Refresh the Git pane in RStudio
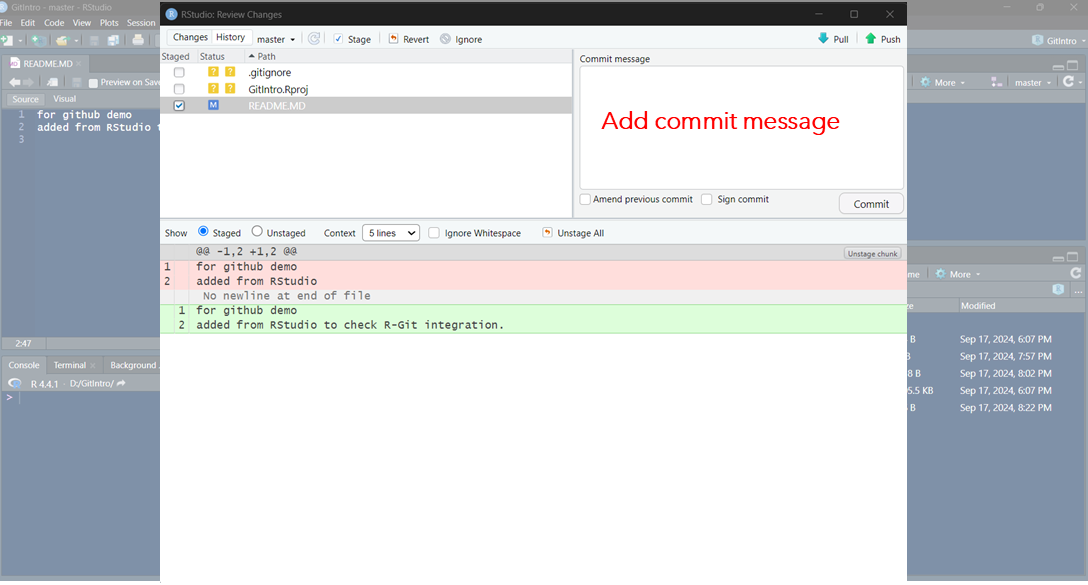The width and height of the screenshot is (1088, 585). pyautogui.click(x=1069, y=82)
